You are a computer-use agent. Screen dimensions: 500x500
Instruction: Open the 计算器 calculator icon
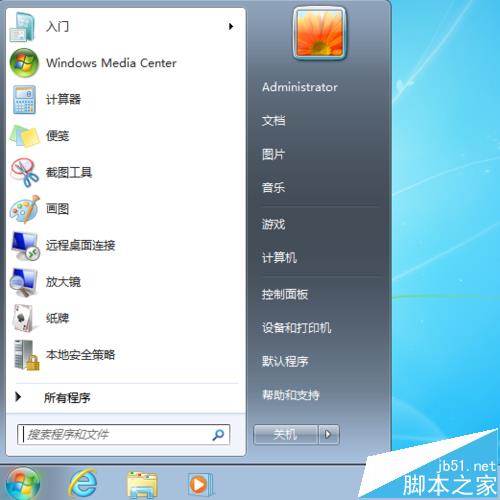(24, 99)
